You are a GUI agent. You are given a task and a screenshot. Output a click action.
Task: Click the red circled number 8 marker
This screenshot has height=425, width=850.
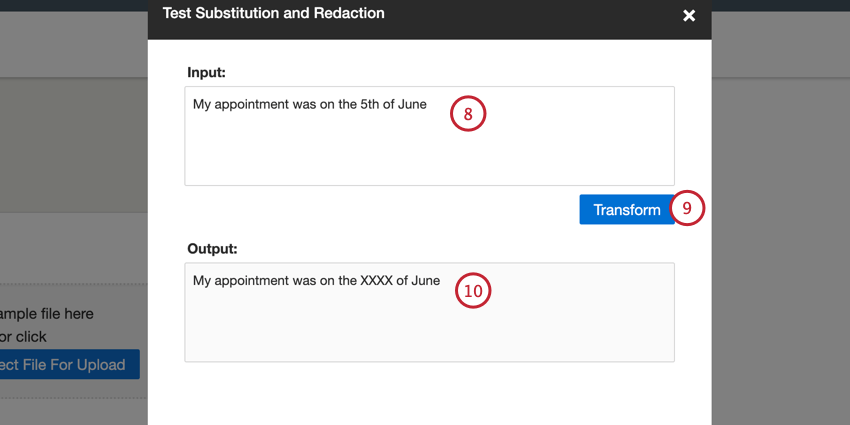tap(467, 113)
